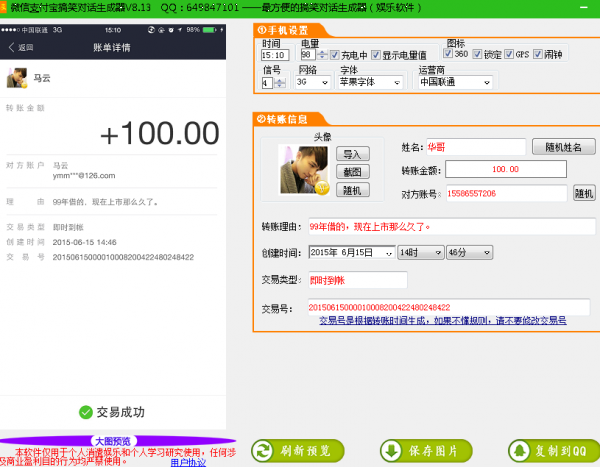Click the download arrow icon on 保存图片
600x467 pixels.
click(391, 451)
